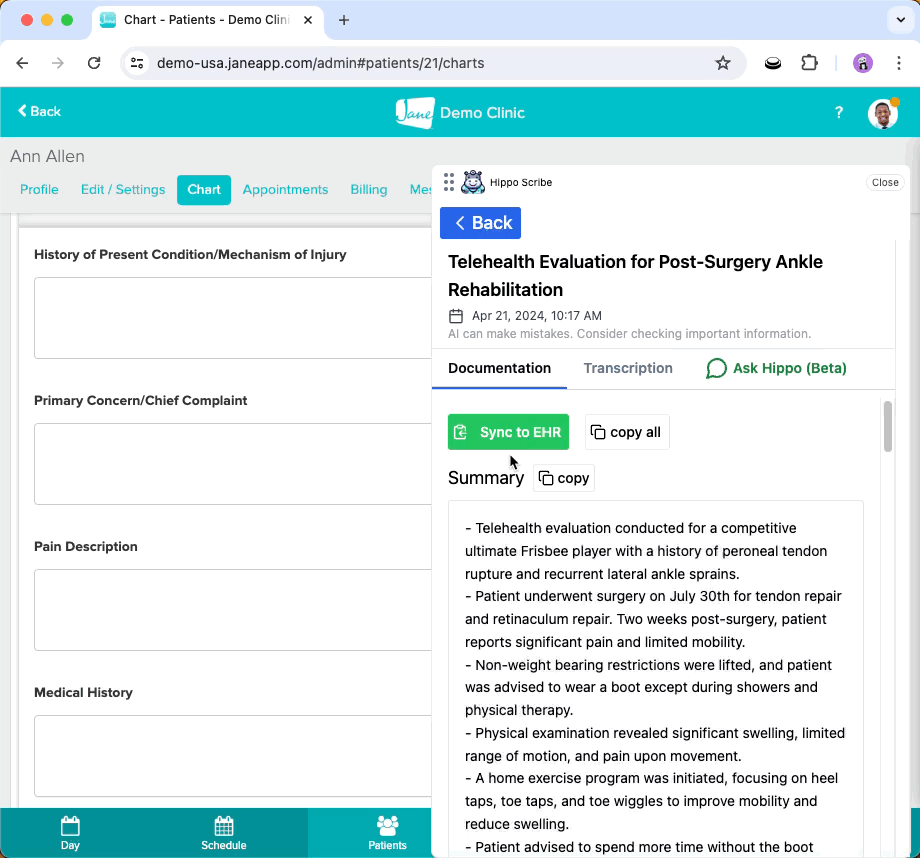Click the calendar icon beside Apr 21, 2024
920x858 pixels.
(x=456, y=316)
